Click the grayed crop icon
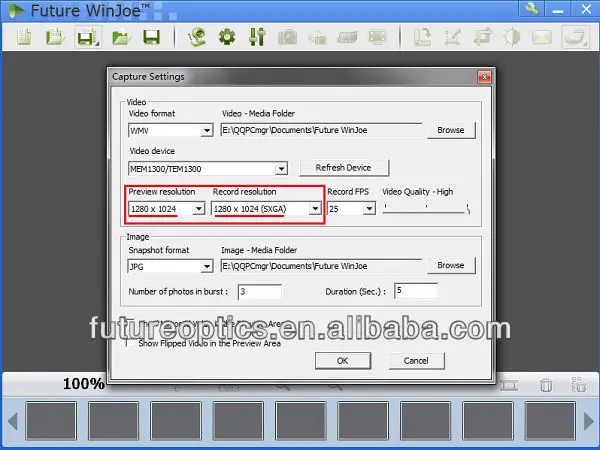This screenshot has height=450, width=600. click(483, 38)
